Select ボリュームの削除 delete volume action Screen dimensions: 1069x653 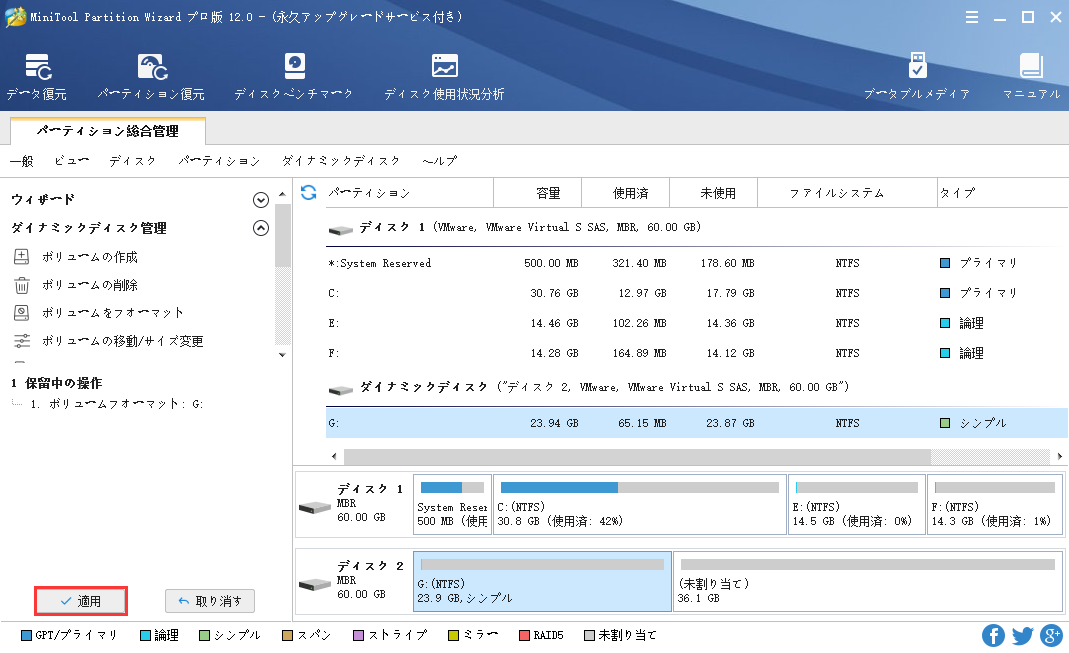89,285
